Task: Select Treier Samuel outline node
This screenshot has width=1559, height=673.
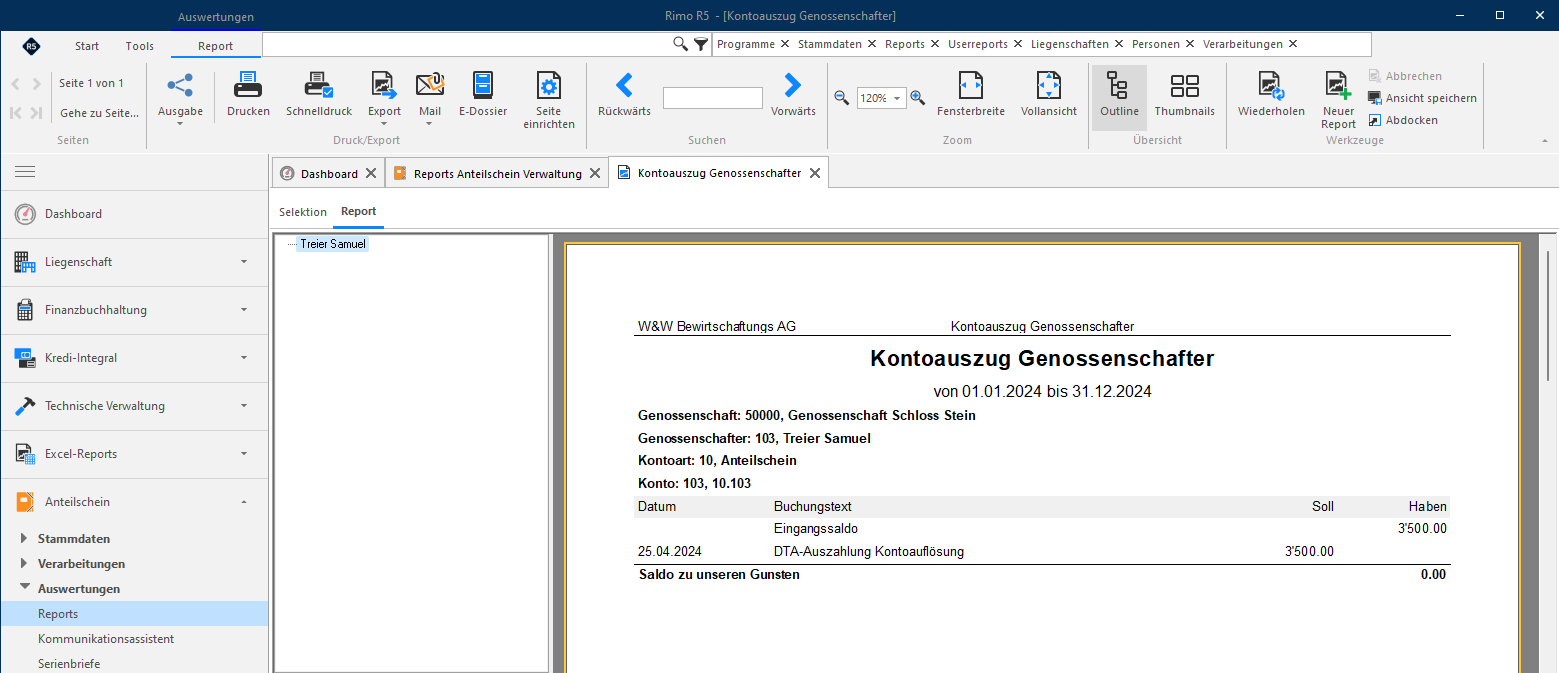Action: tap(333, 243)
